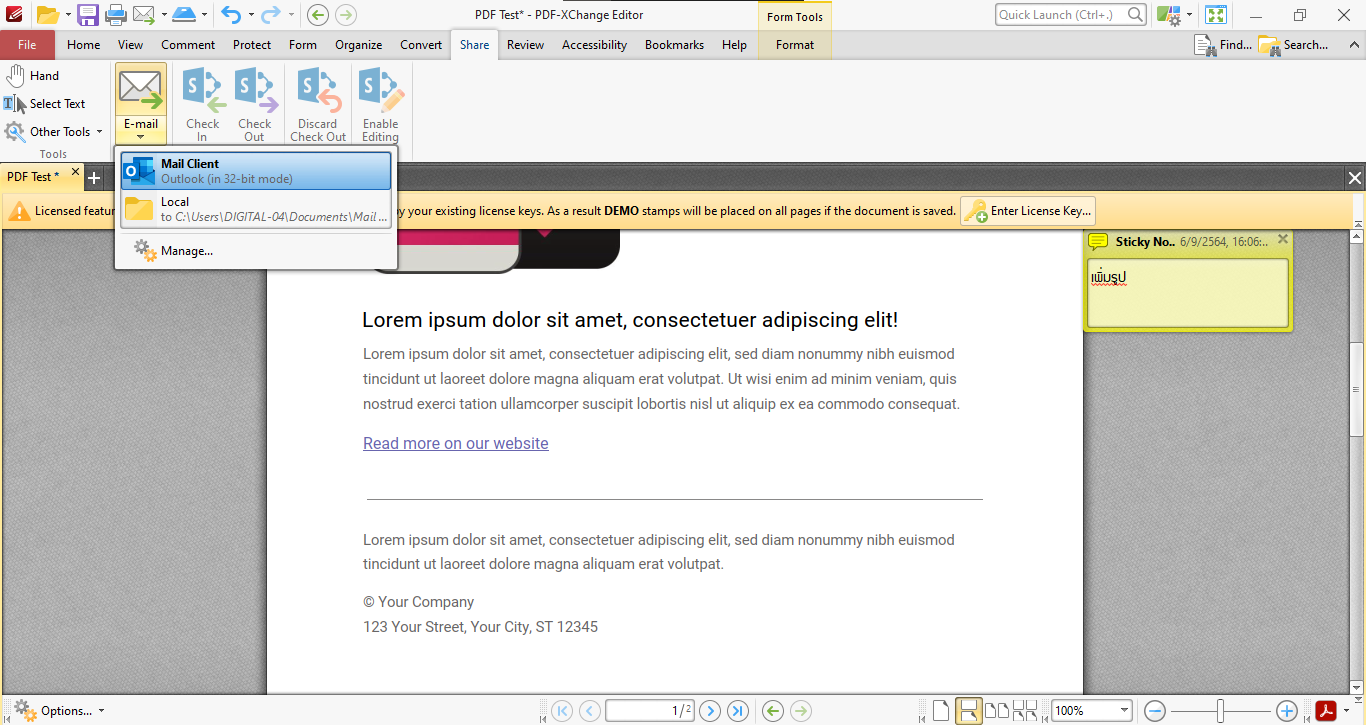Screen dimensions: 1366x725
Task: Open the Accessibility ribbon tab
Action: click(594, 45)
